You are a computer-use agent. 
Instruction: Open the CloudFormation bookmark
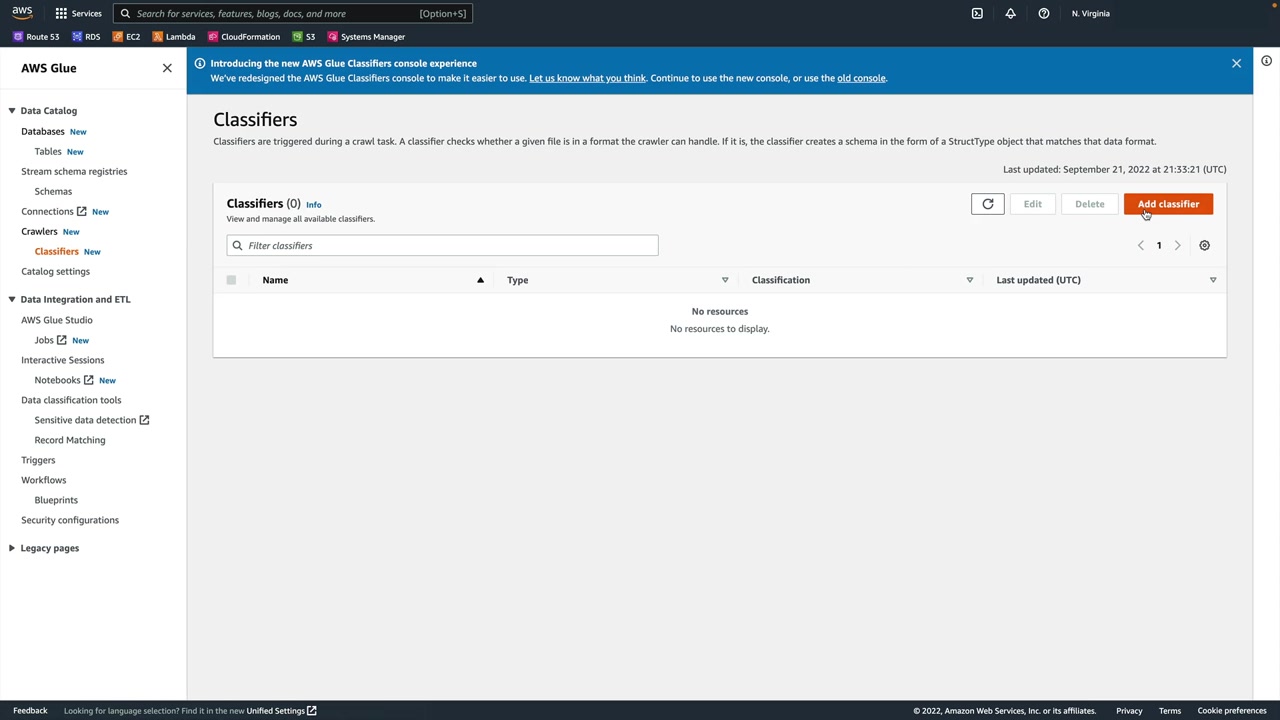tap(244, 37)
